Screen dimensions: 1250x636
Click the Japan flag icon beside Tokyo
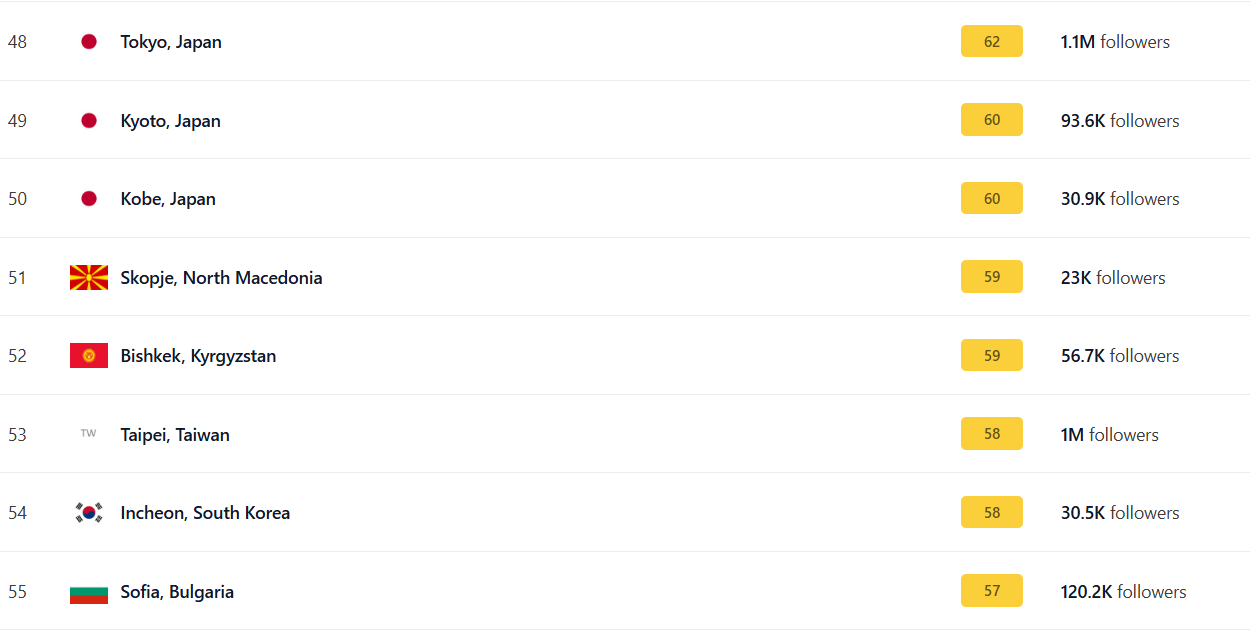pyautogui.click(x=89, y=42)
